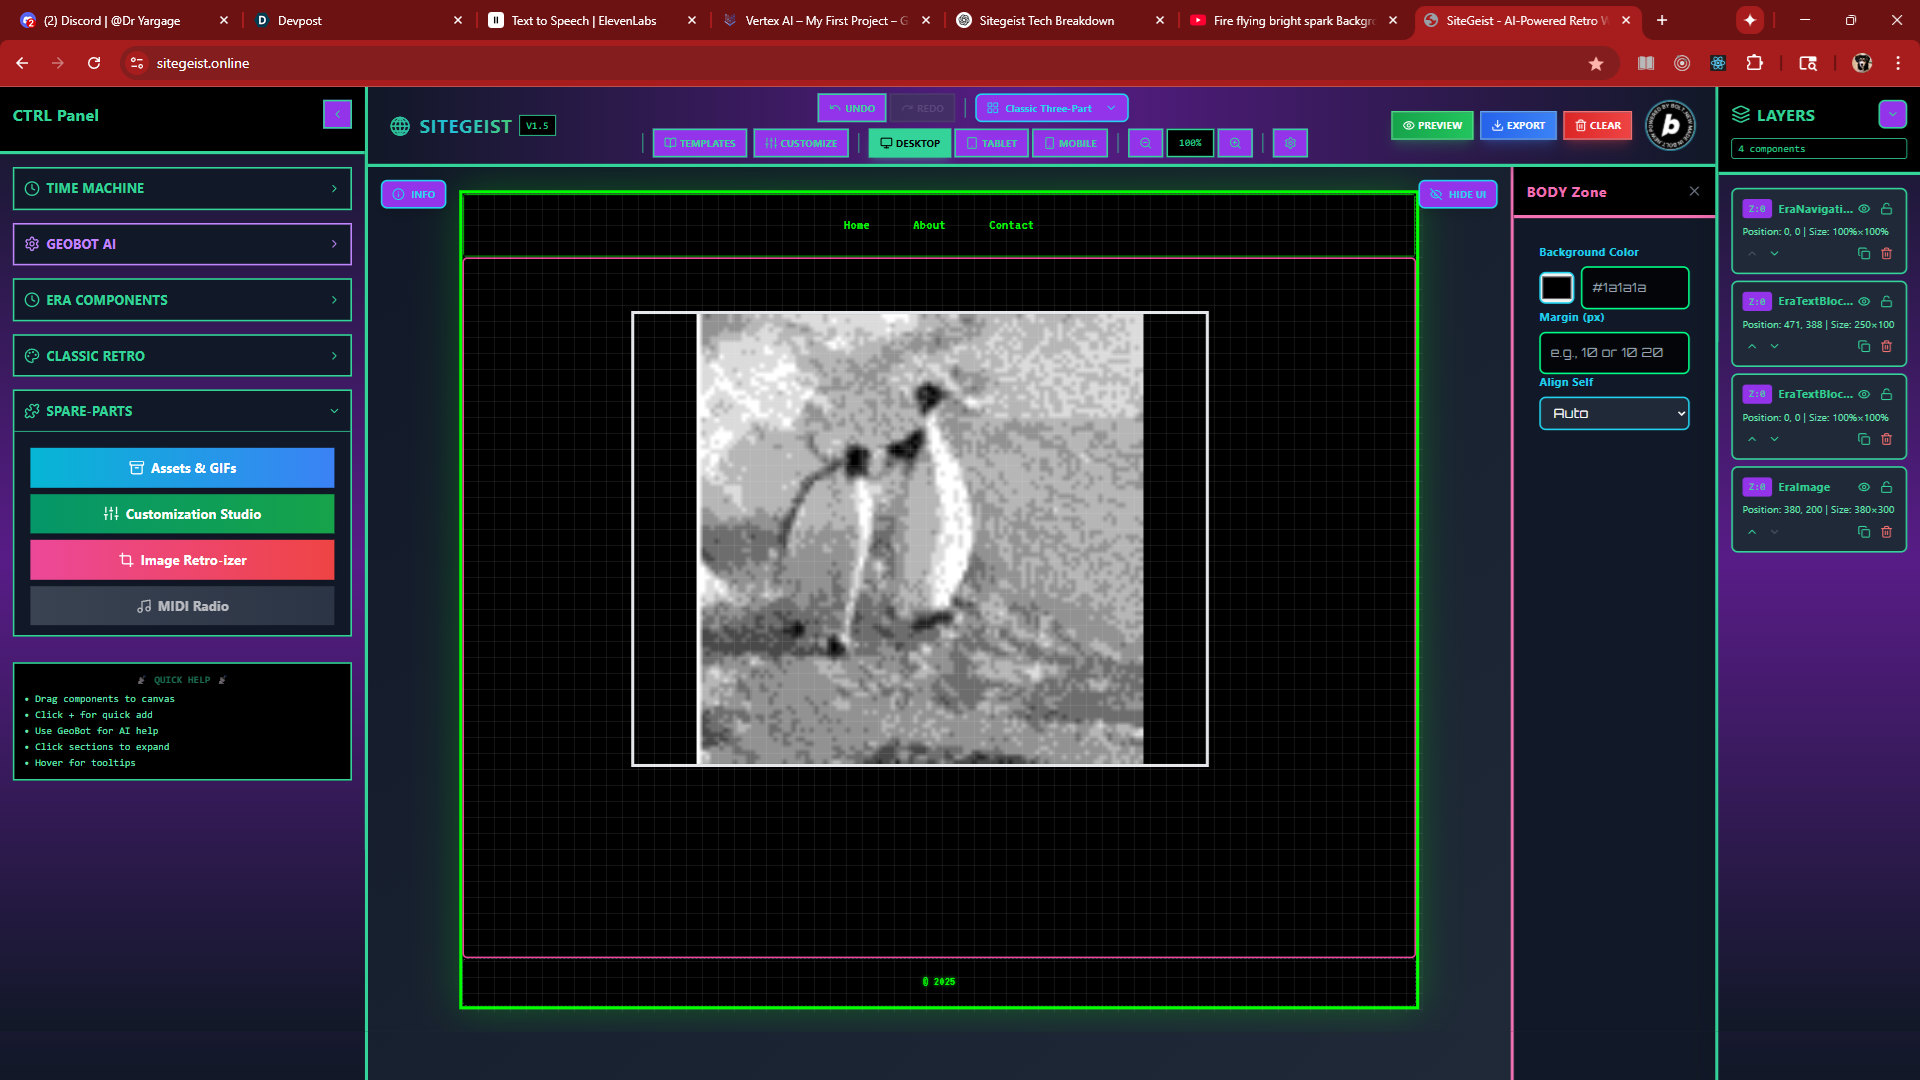Click the Margin px input field

click(x=1613, y=353)
